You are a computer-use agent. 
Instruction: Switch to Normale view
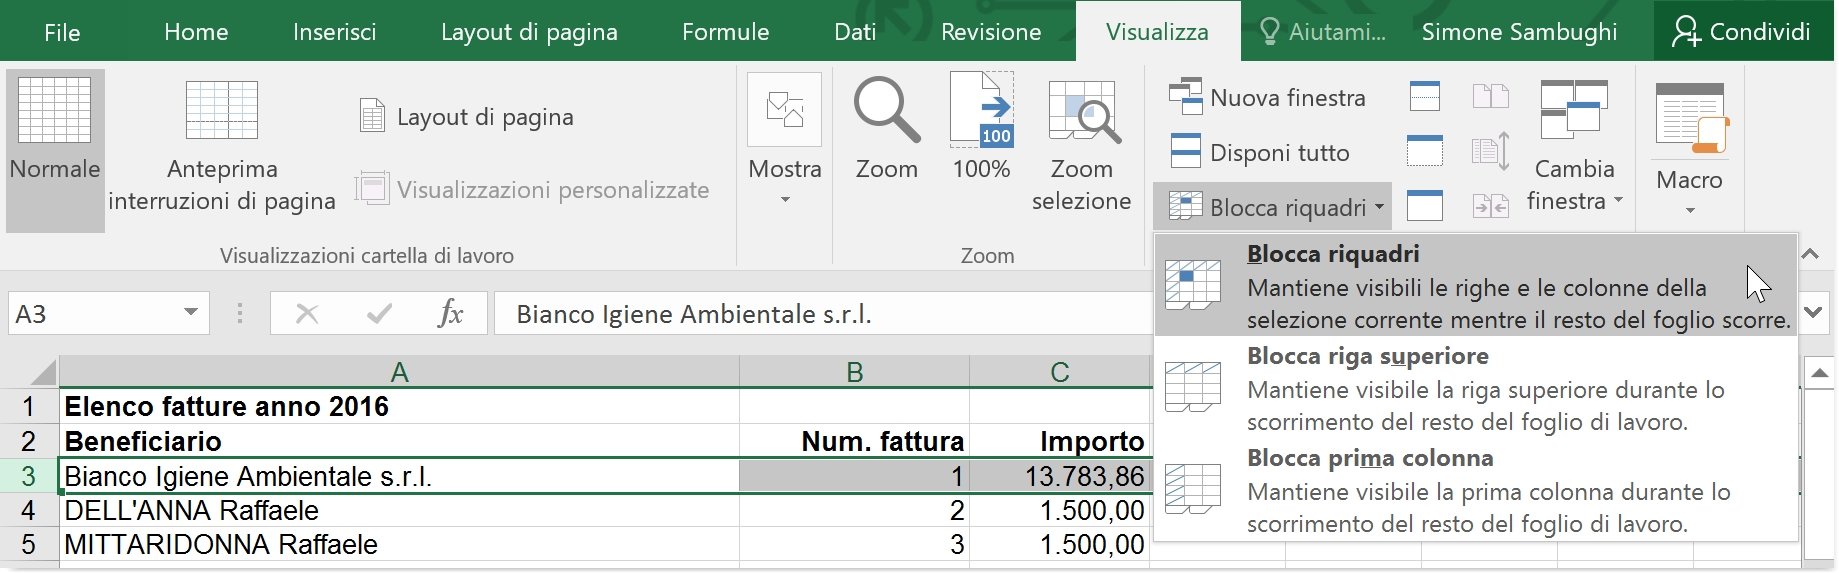[x=55, y=150]
